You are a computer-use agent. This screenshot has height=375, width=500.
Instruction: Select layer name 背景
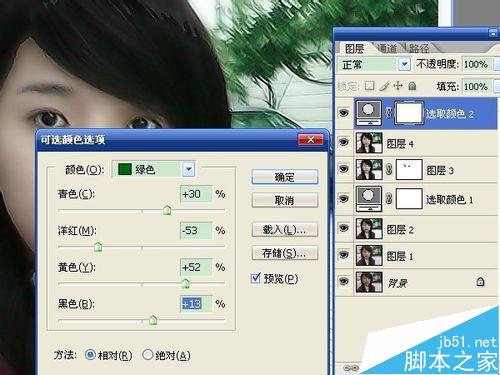[397, 283]
